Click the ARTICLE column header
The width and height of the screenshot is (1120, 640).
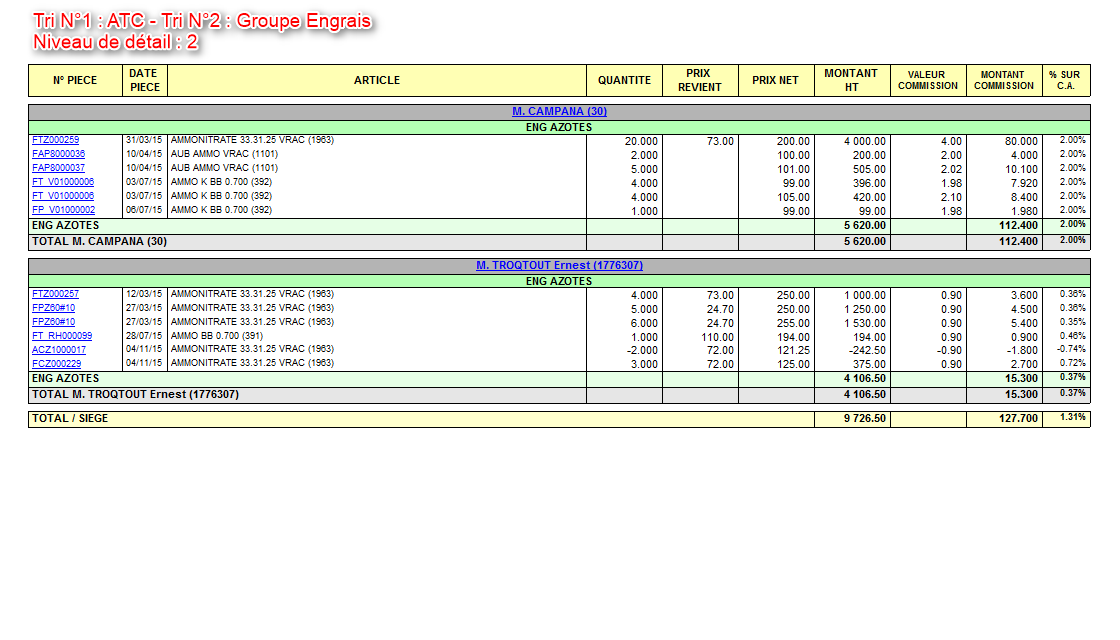point(376,81)
